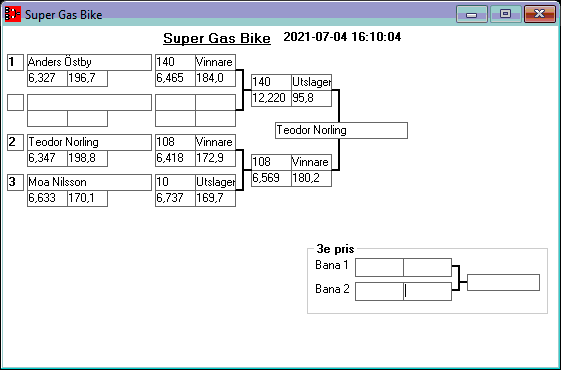Select the 198,8 speed cell
The width and height of the screenshot is (561, 370).
[x=87, y=159]
